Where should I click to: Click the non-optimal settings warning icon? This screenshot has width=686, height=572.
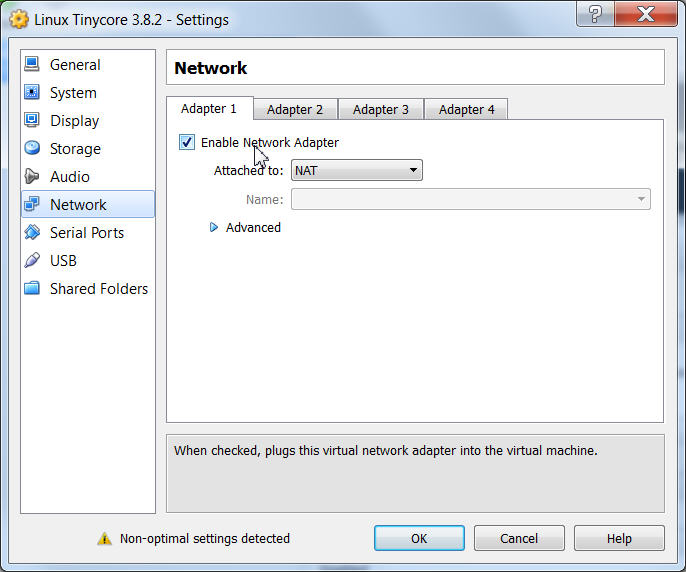104,539
